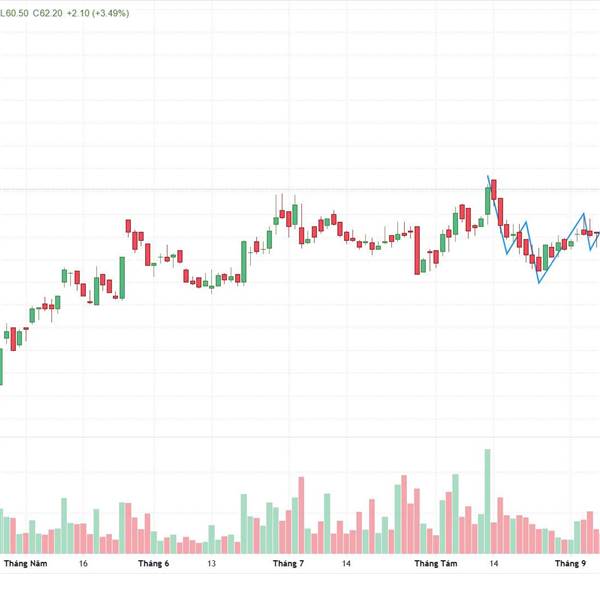The width and height of the screenshot is (600, 600).
Task: Click the low price value L60.50
Action: pyautogui.click(x=14, y=13)
